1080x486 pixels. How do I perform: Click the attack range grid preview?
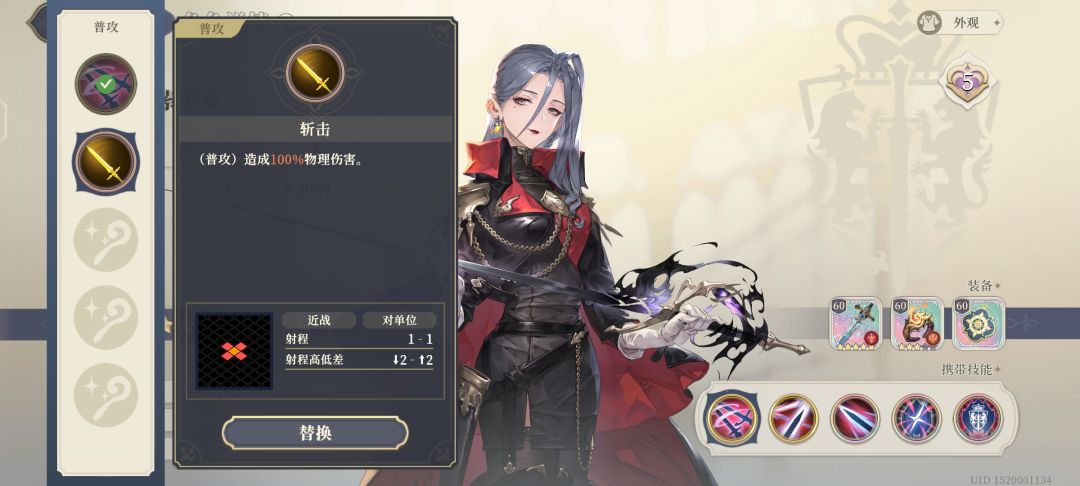[234, 351]
